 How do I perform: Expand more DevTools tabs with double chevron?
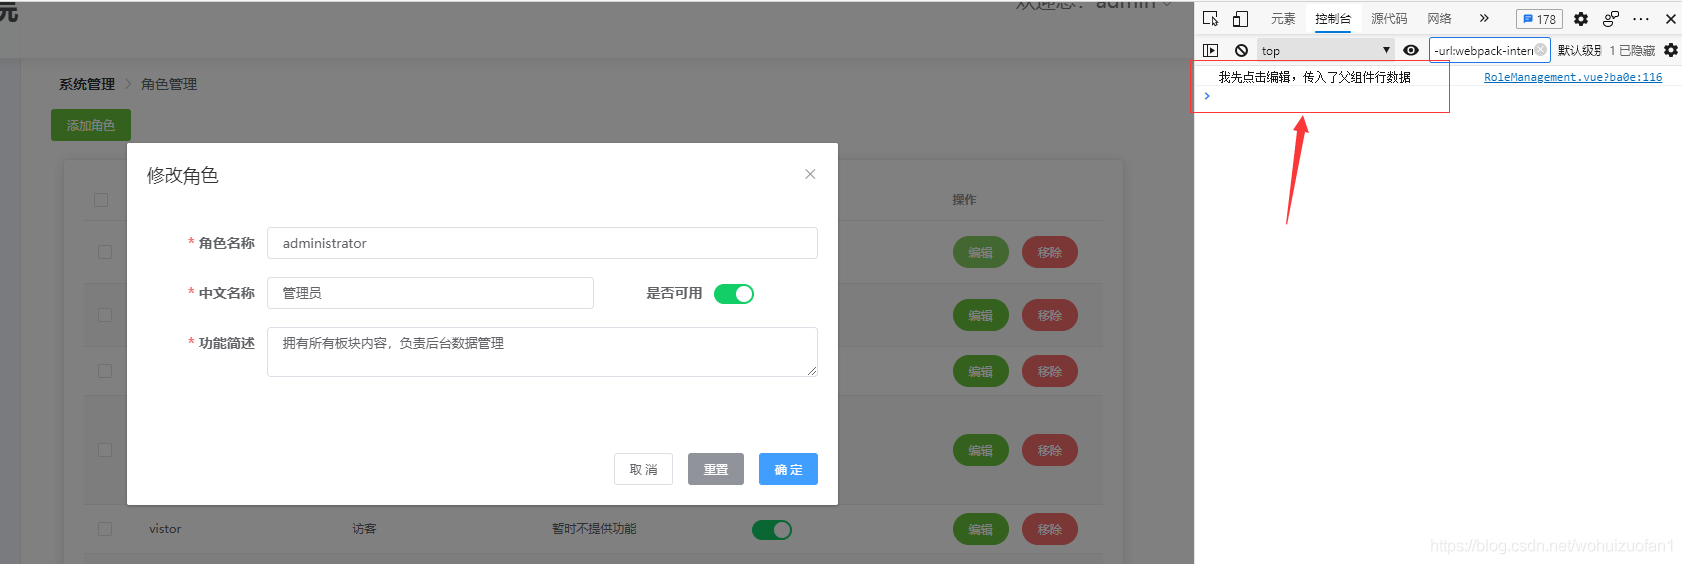(x=1484, y=19)
